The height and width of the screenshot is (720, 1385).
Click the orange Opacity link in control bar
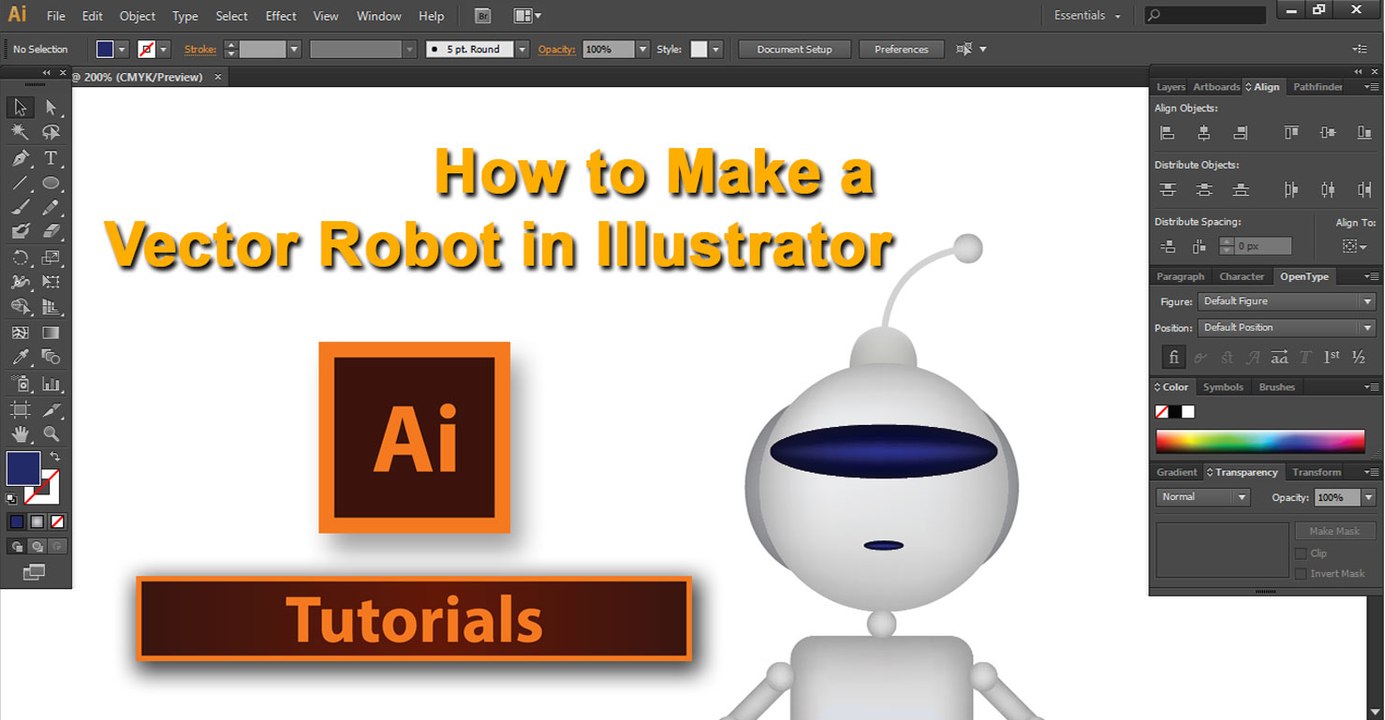pyautogui.click(x=557, y=49)
